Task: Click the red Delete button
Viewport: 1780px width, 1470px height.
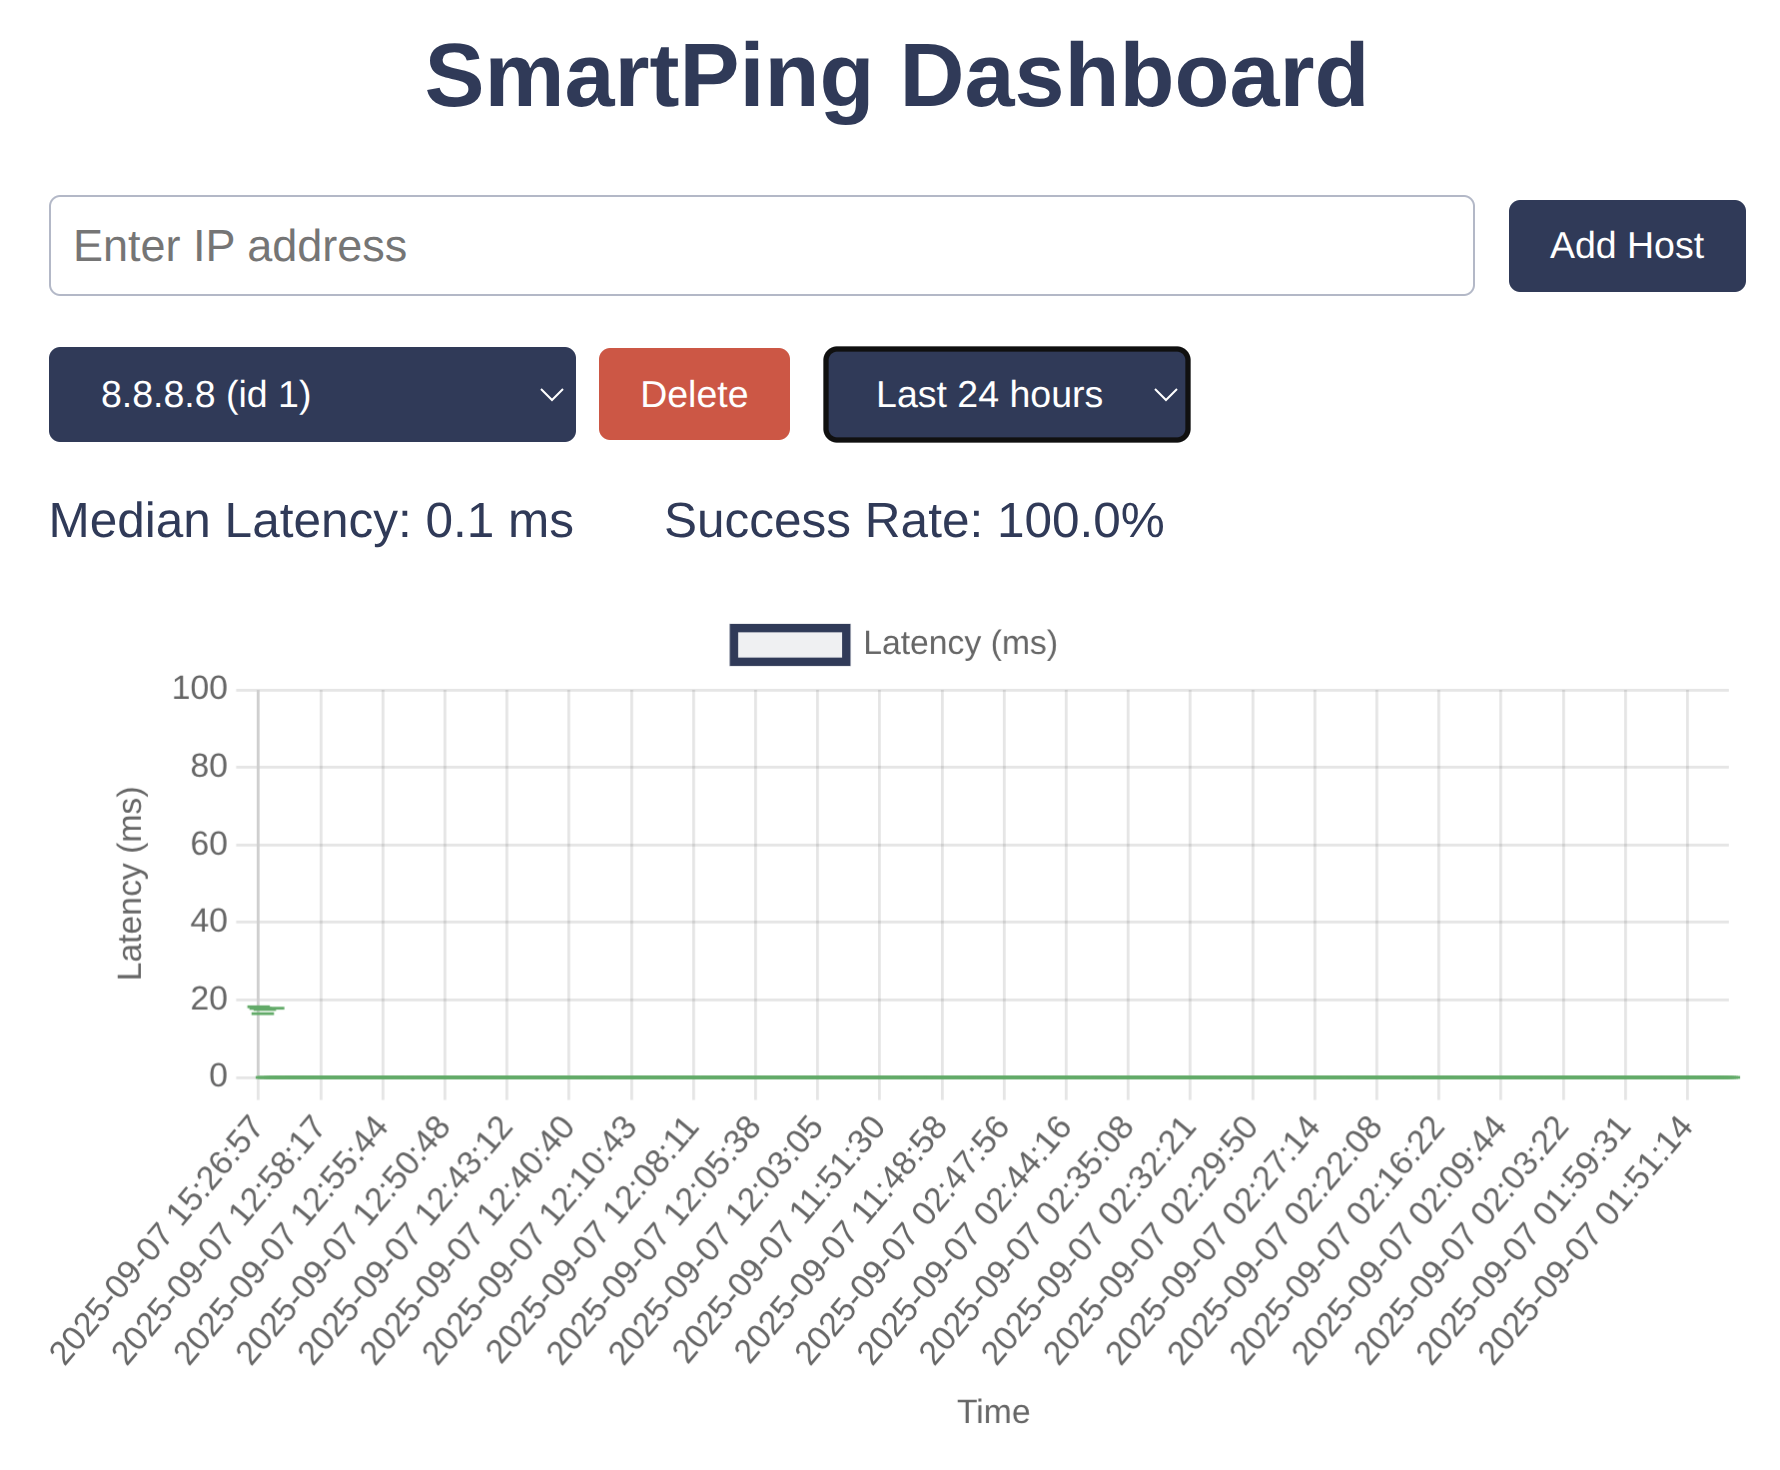Action: [694, 394]
